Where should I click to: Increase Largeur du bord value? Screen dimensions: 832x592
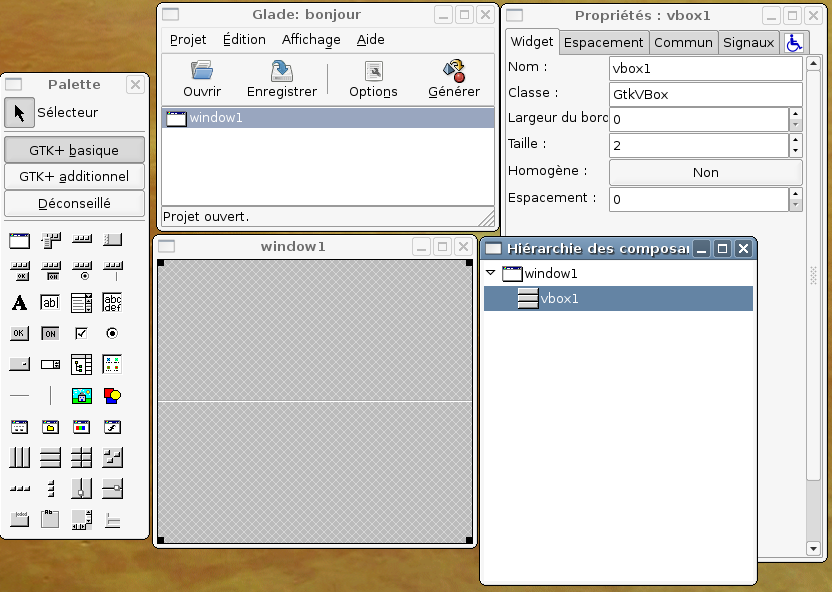pyautogui.click(x=795, y=114)
